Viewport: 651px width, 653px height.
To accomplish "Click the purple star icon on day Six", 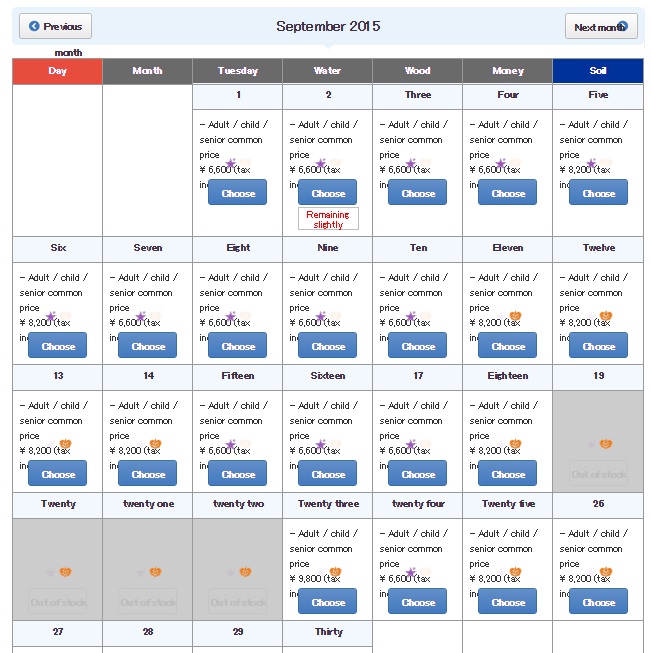I will tap(51, 316).
